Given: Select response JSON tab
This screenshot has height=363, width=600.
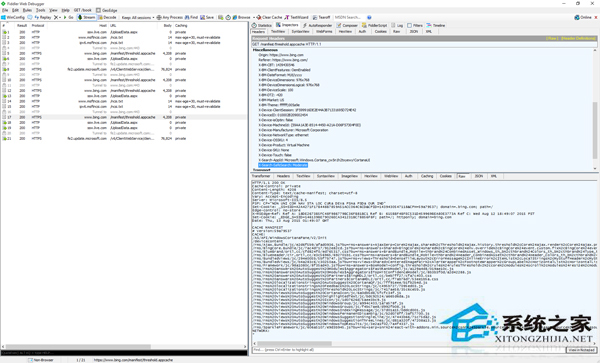Looking at the screenshot, I should point(479,176).
